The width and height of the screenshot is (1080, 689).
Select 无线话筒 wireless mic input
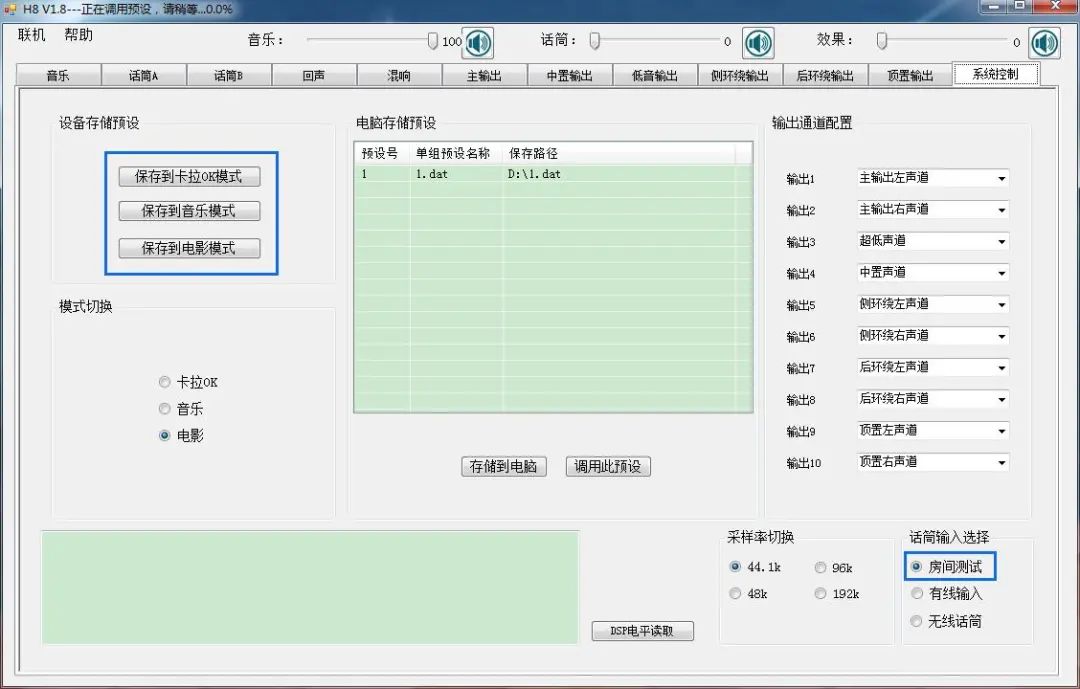pyautogui.click(x=916, y=620)
